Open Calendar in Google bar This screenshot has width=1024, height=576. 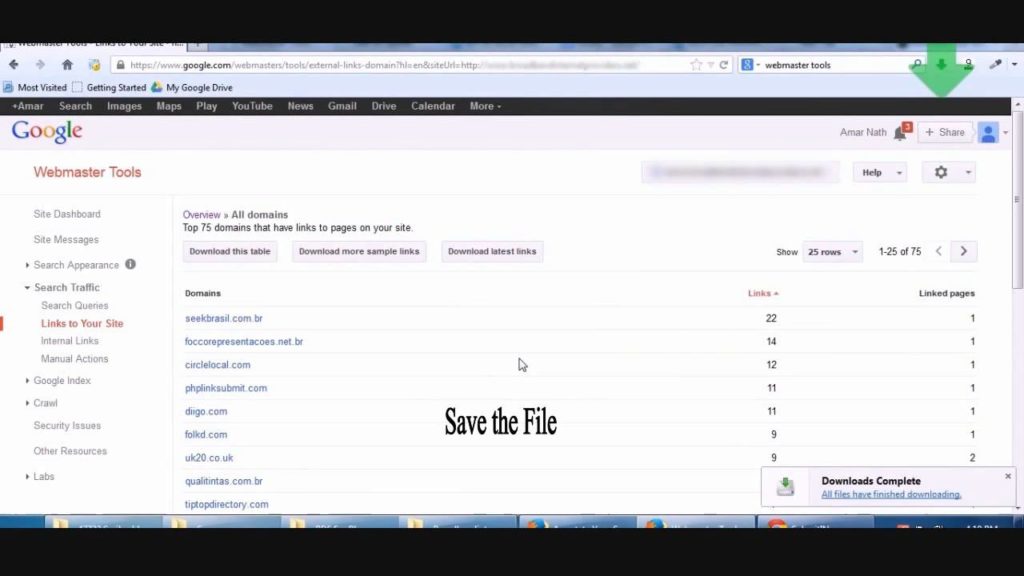pos(433,106)
